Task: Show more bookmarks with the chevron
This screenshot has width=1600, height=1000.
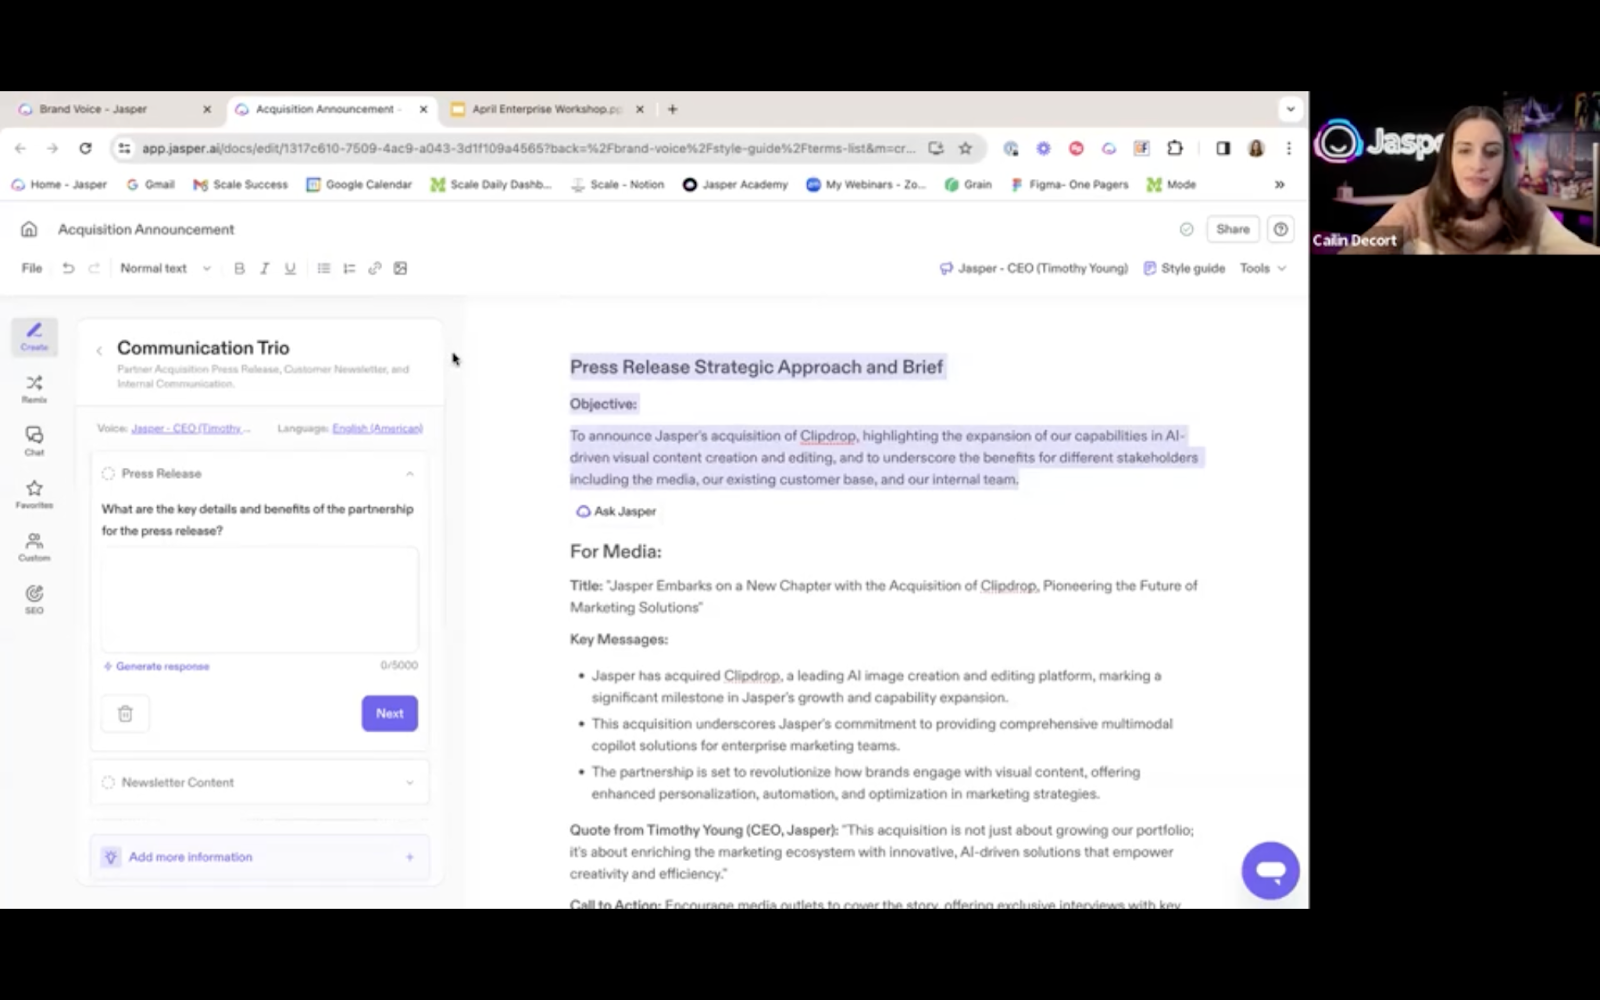Action: pos(1279,184)
